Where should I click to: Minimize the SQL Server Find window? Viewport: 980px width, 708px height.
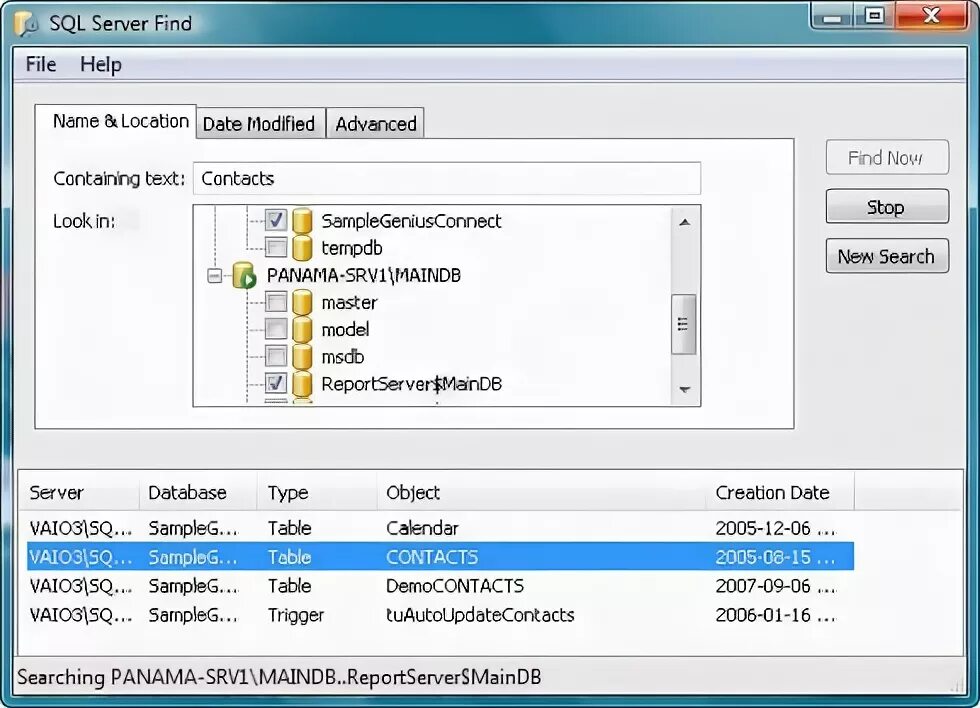tap(832, 15)
